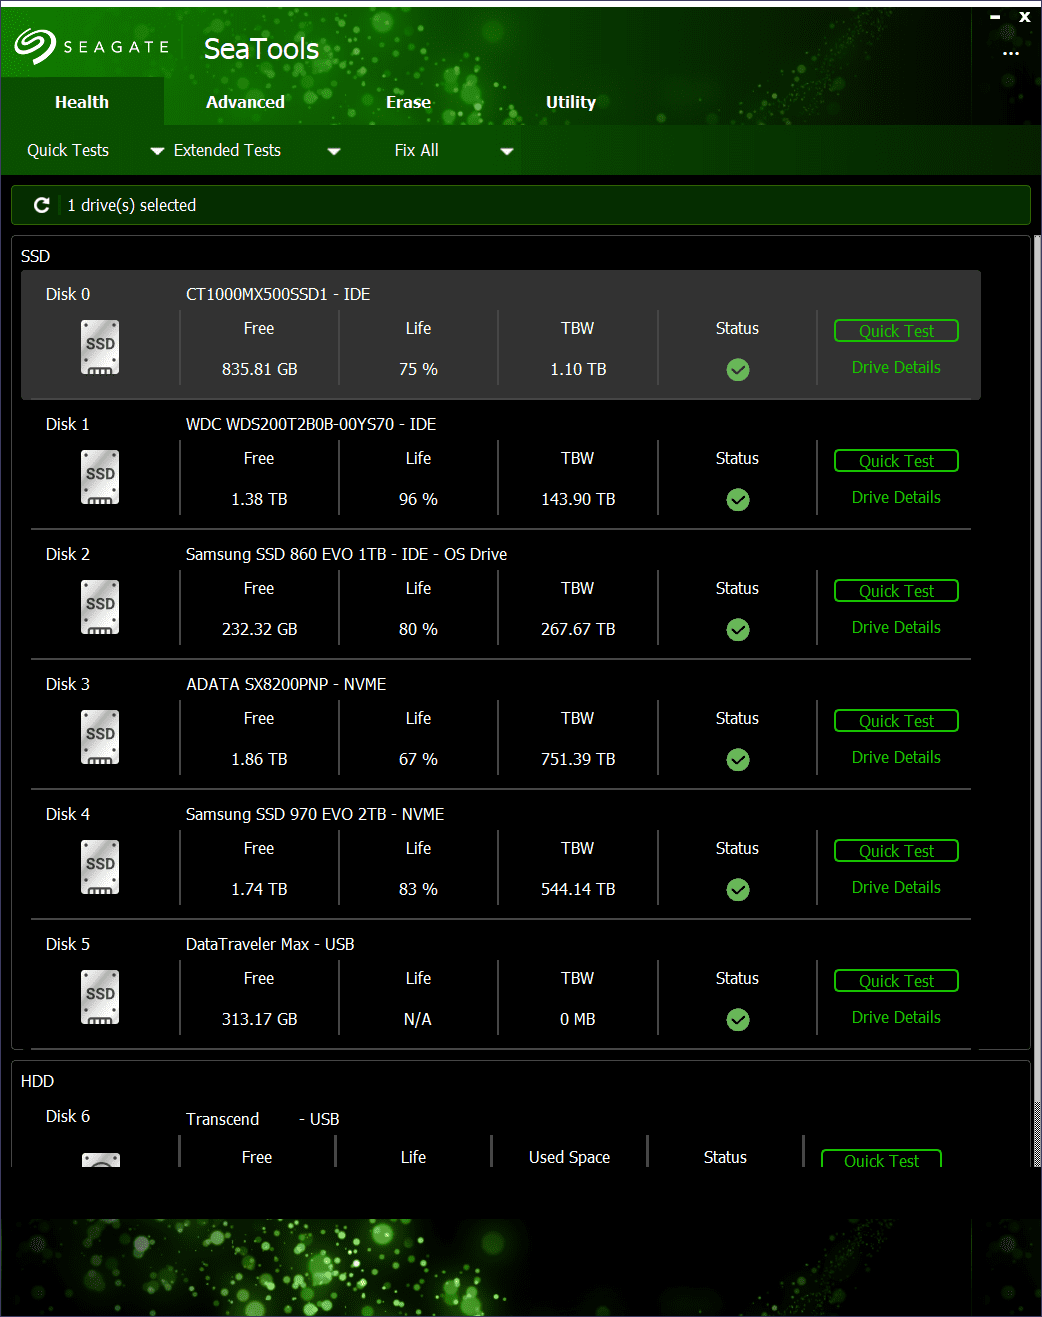This screenshot has width=1042, height=1317.
Task: Minimize the SeaTools window
Action: [995, 17]
